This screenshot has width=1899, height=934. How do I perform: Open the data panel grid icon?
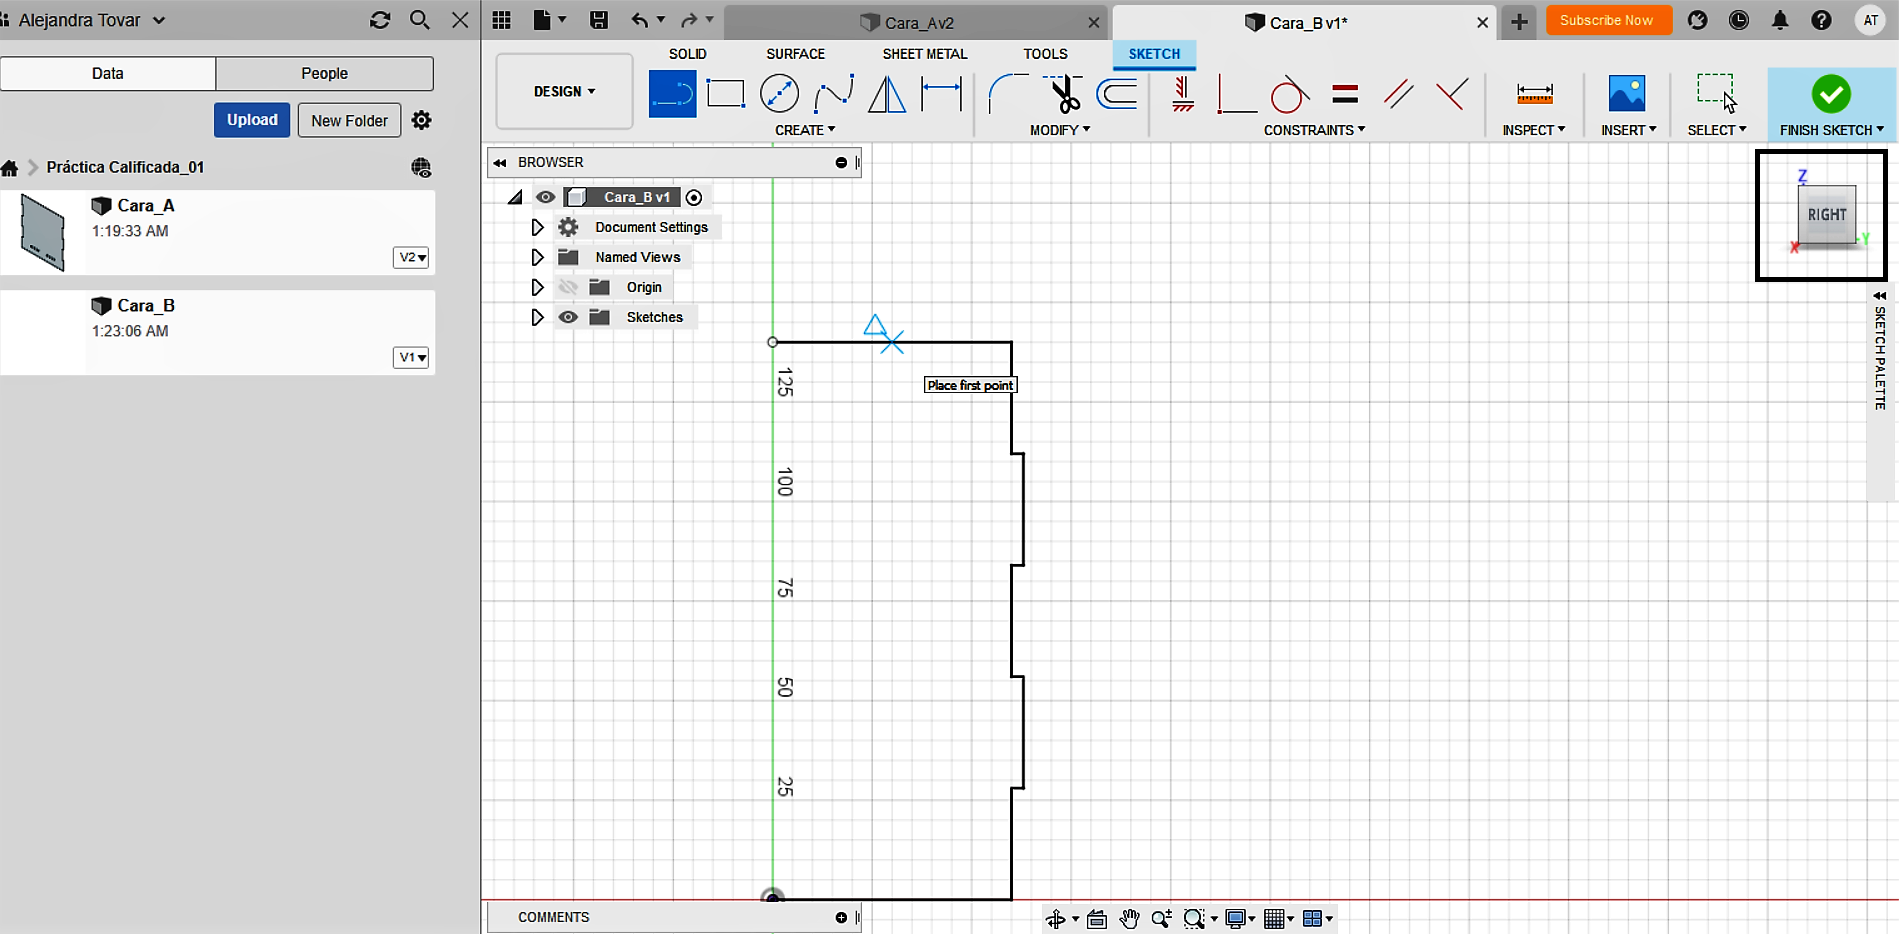(x=502, y=20)
